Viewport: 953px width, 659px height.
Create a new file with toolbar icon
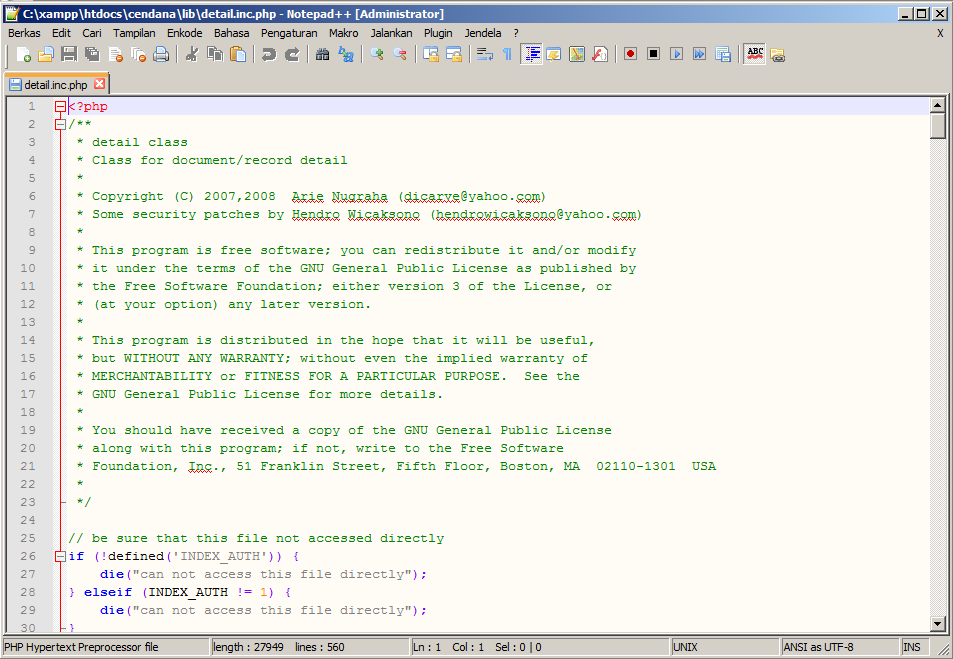coord(24,55)
